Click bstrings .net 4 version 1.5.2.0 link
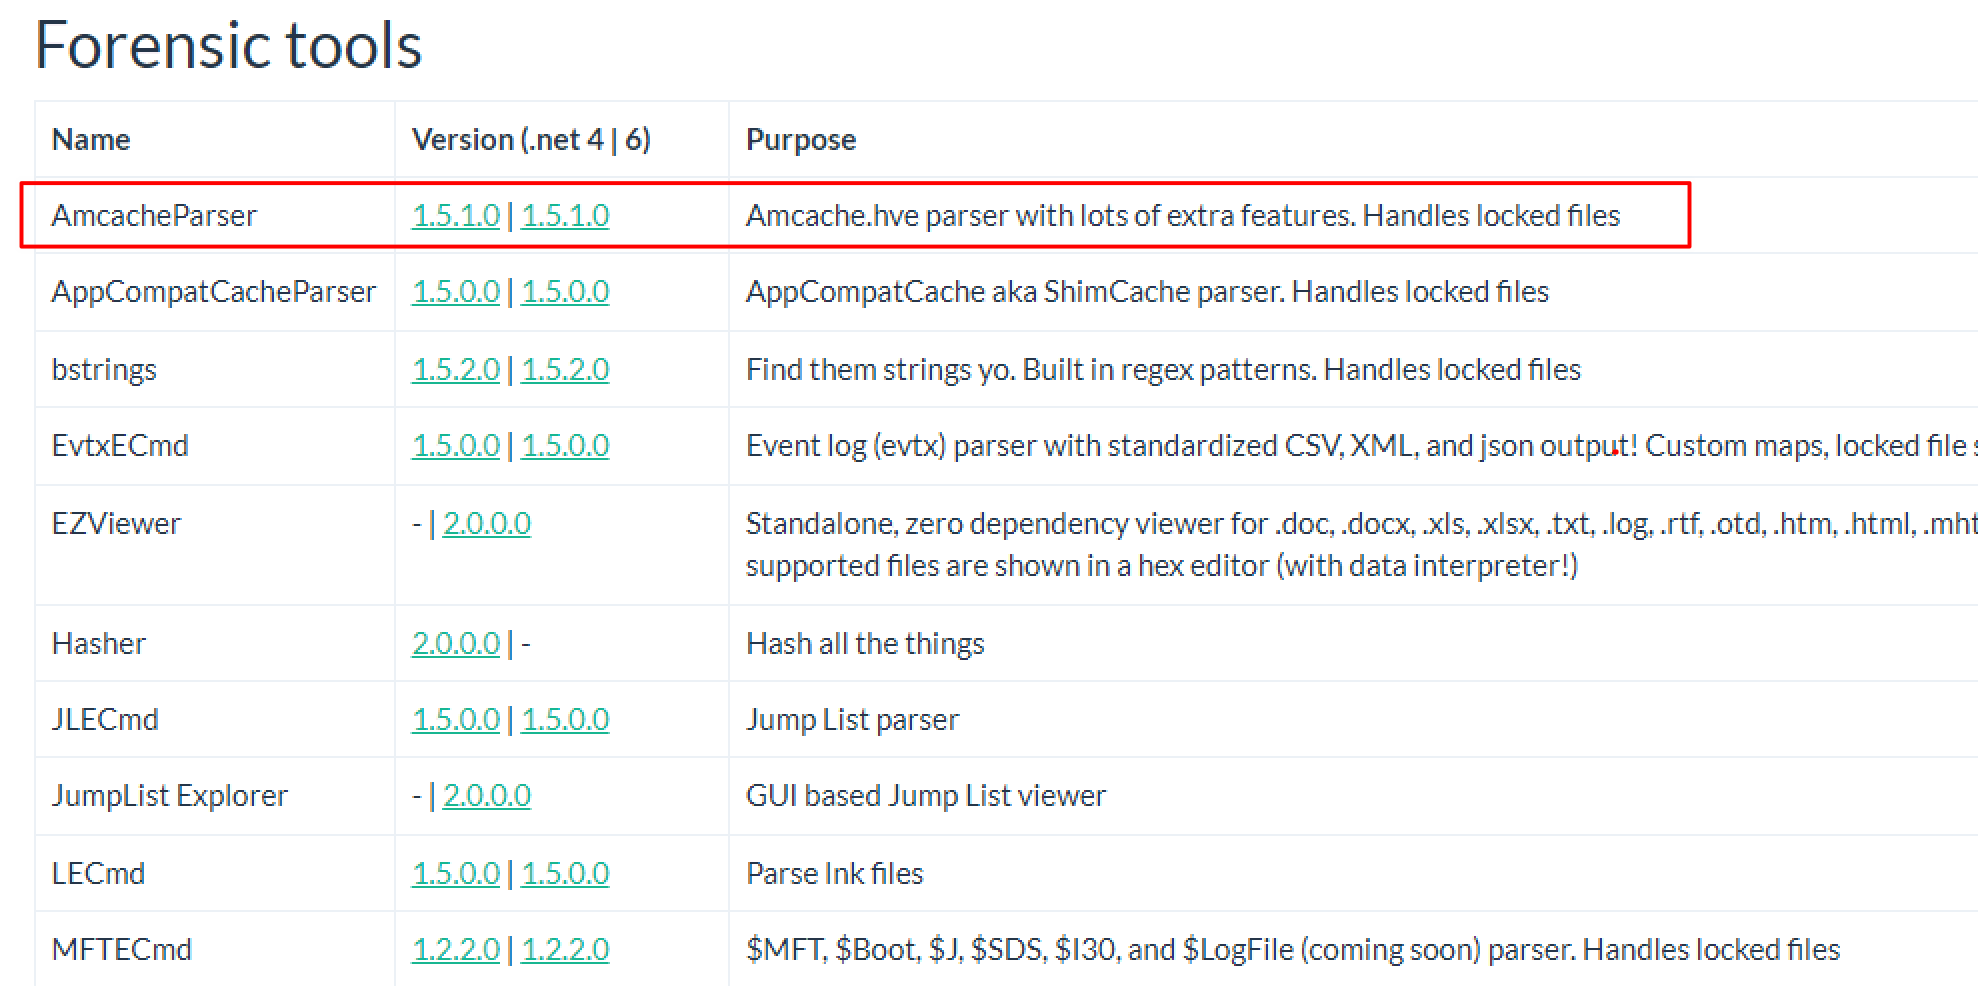The width and height of the screenshot is (1978, 986). pyautogui.click(x=455, y=369)
